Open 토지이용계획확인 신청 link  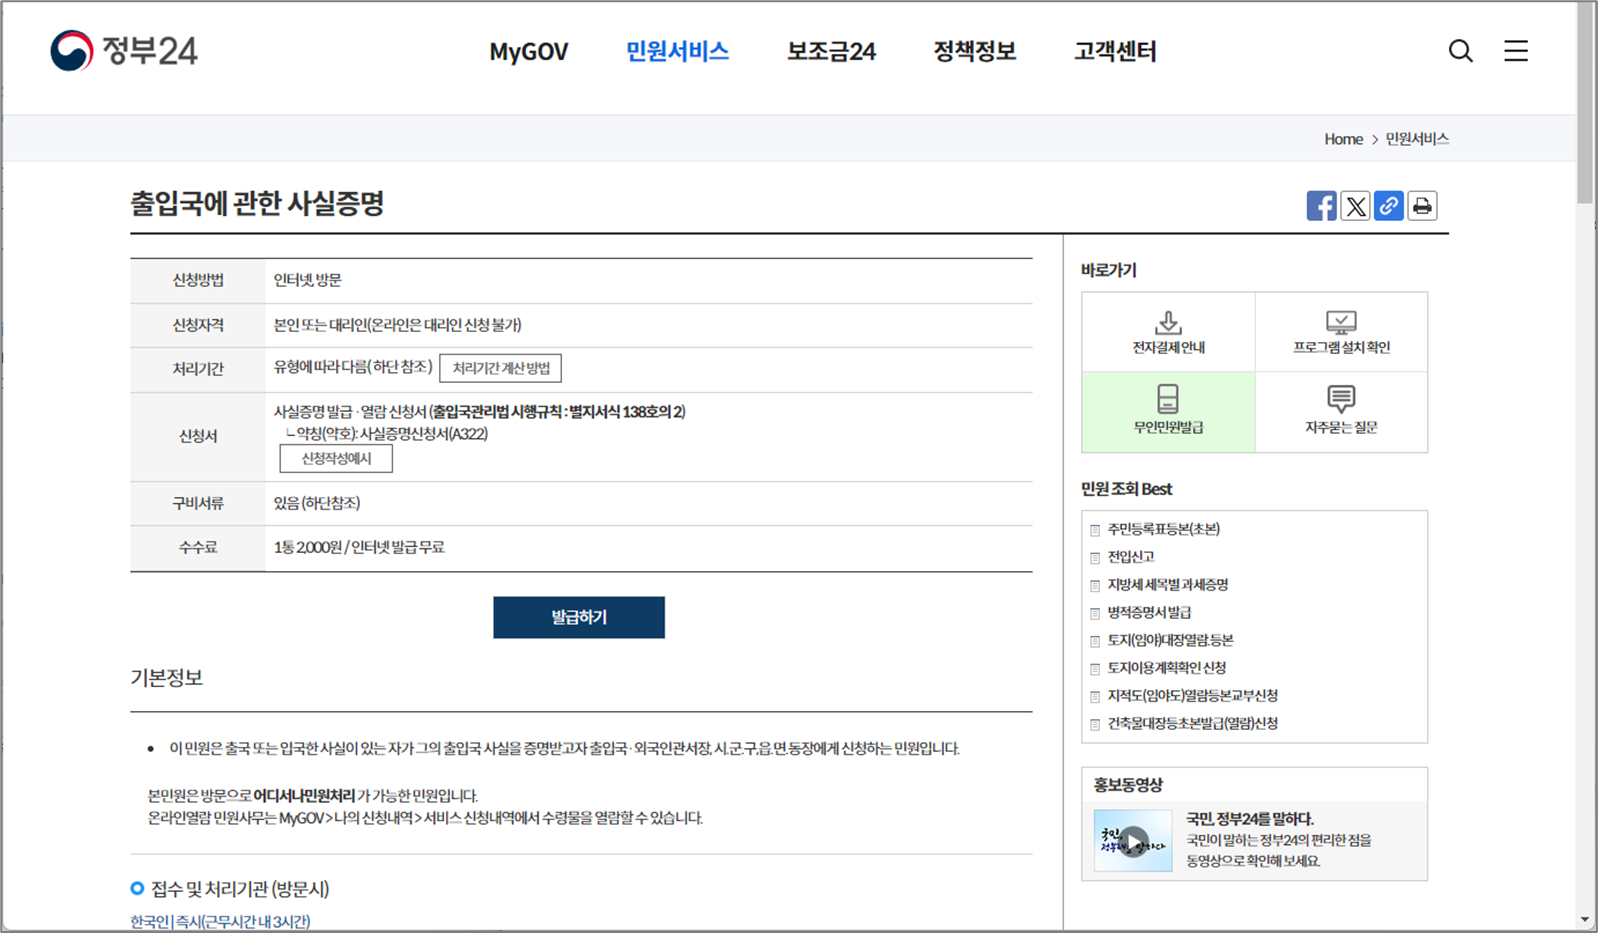point(1166,668)
